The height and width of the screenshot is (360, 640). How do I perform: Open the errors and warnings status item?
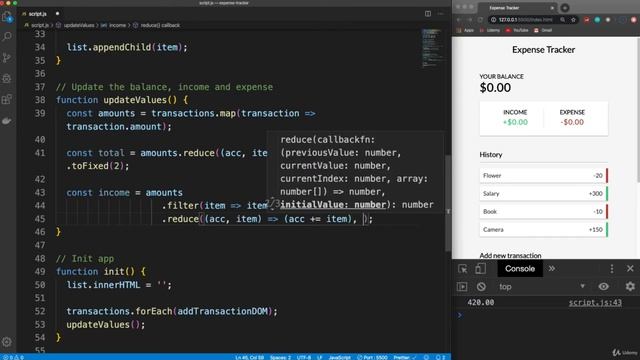point(13,357)
